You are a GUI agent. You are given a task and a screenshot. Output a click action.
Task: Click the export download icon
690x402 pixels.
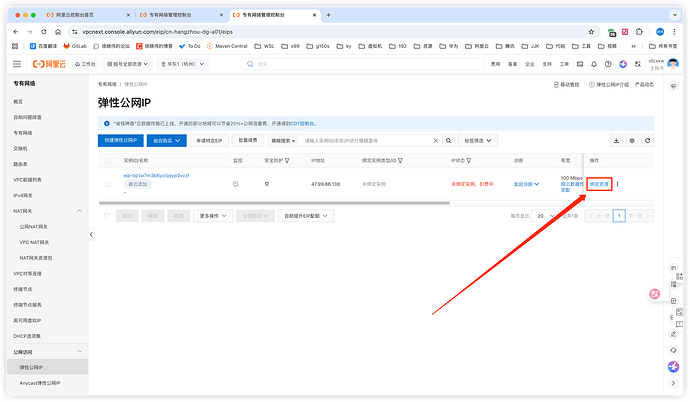click(x=616, y=141)
